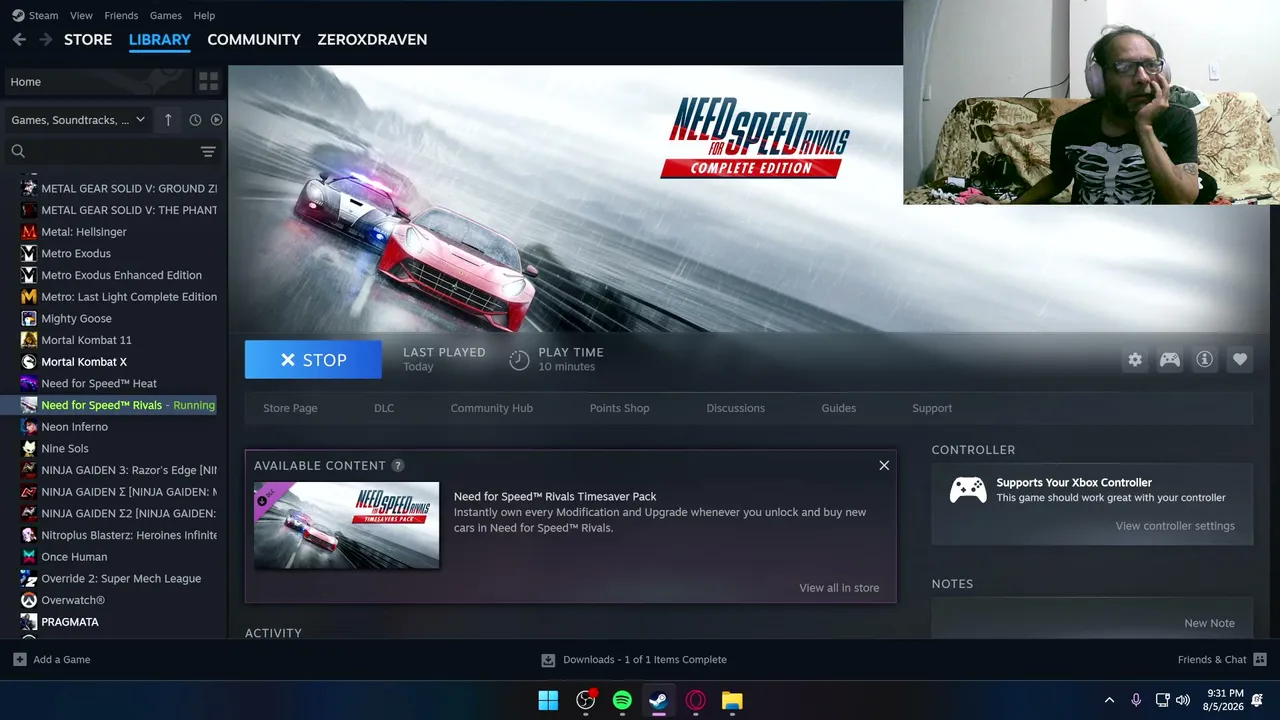
Task: Click View all in store
Action: 839,588
